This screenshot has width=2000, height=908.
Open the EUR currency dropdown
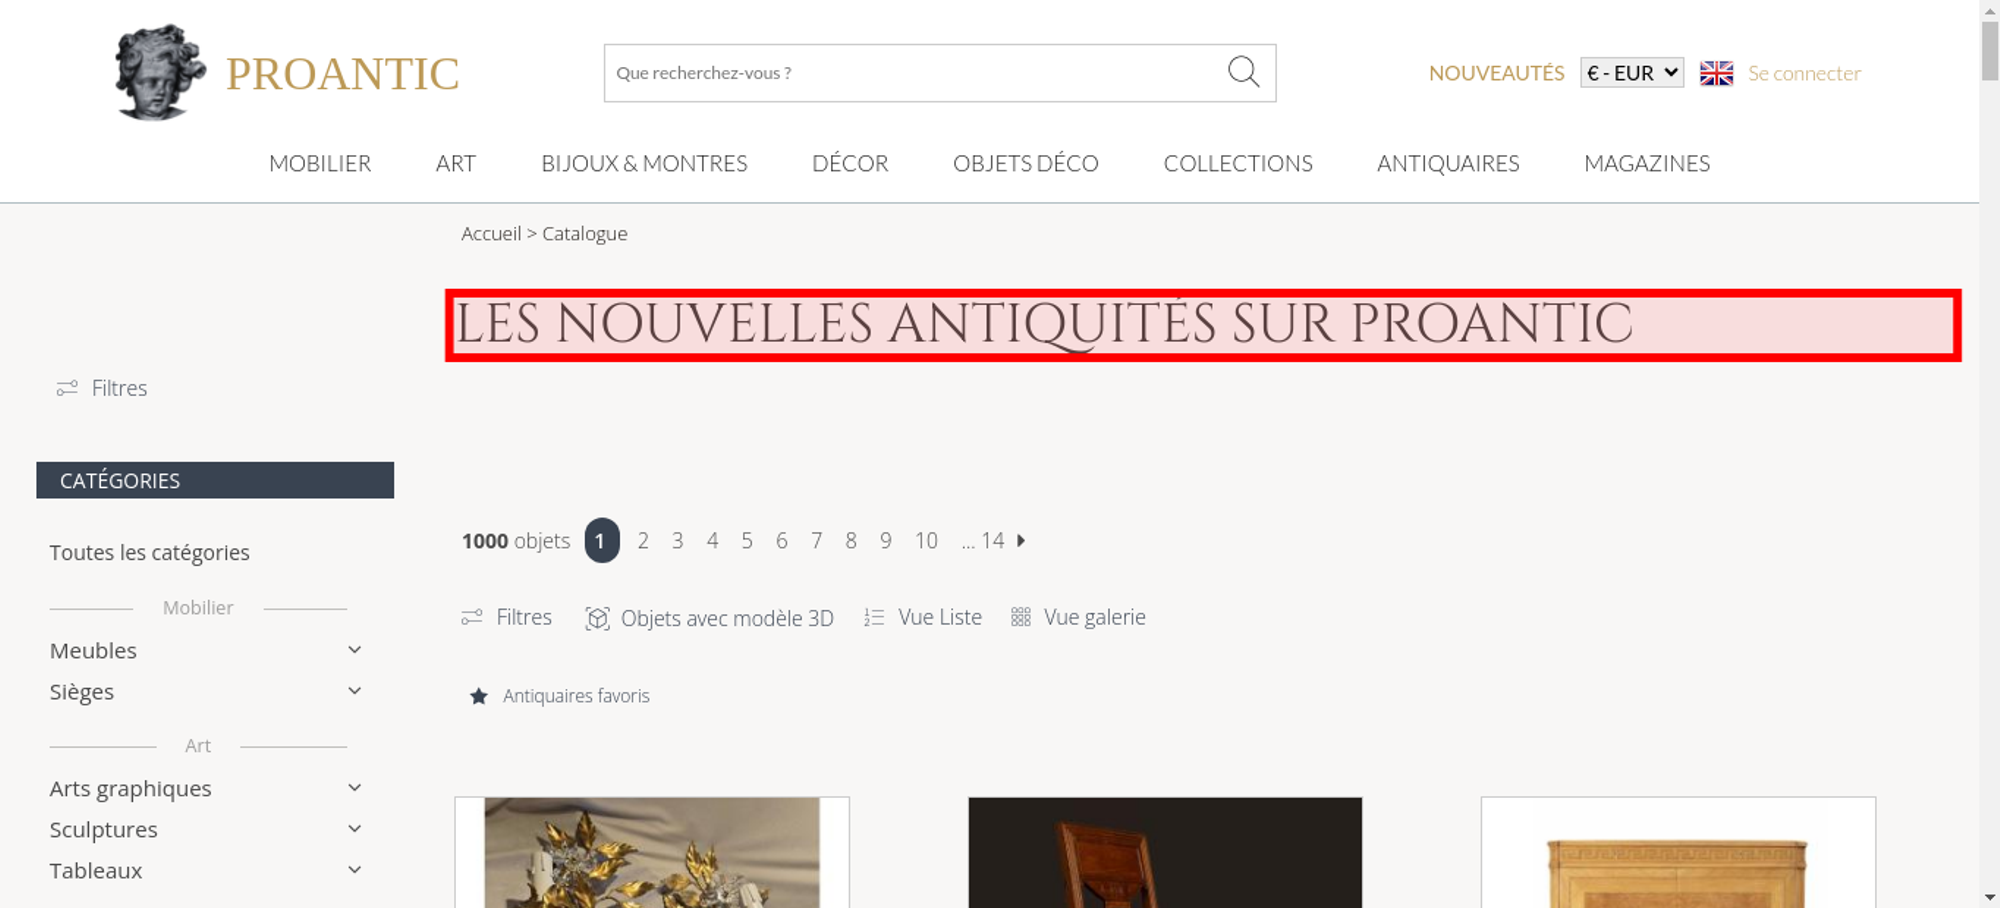coord(1632,73)
